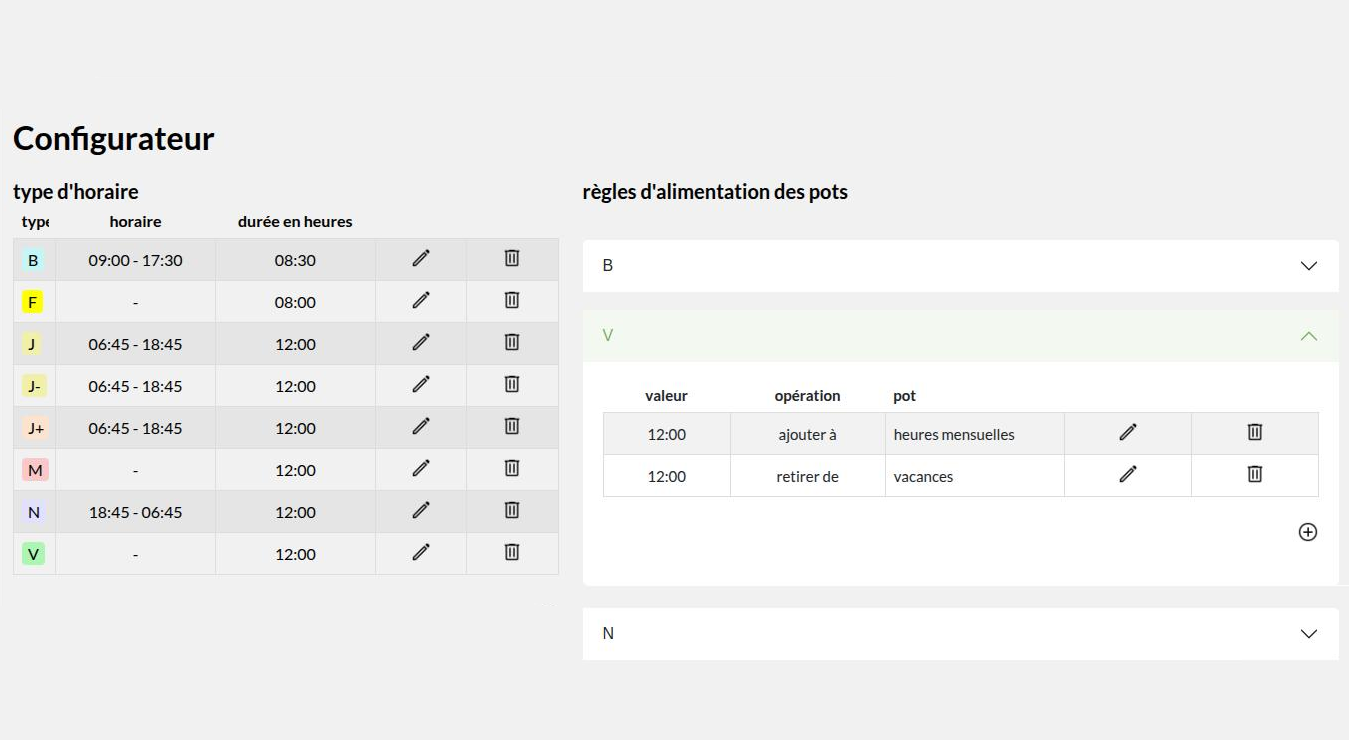Image resolution: width=1349 pixels, height=740 pixels.
Task: Click the green V type badge
Action: pos(33,554)
